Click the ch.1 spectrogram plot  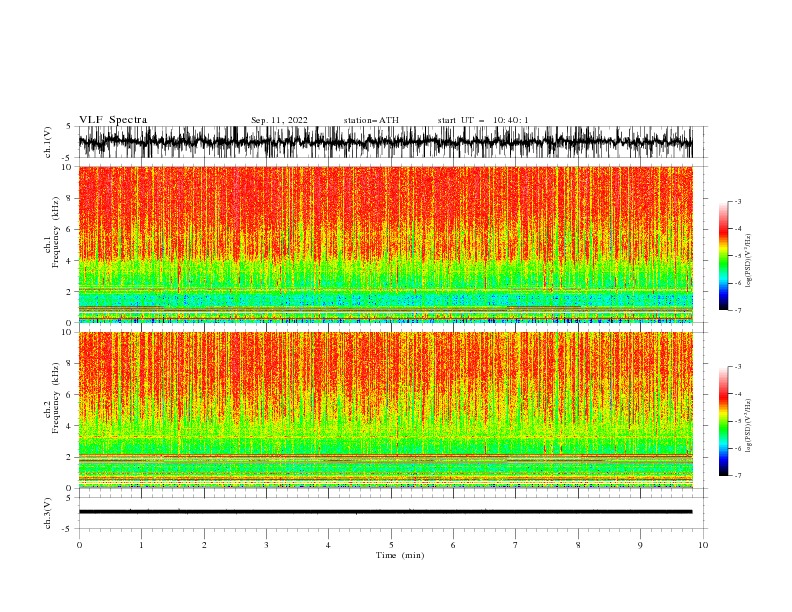[x=385, y=244]
